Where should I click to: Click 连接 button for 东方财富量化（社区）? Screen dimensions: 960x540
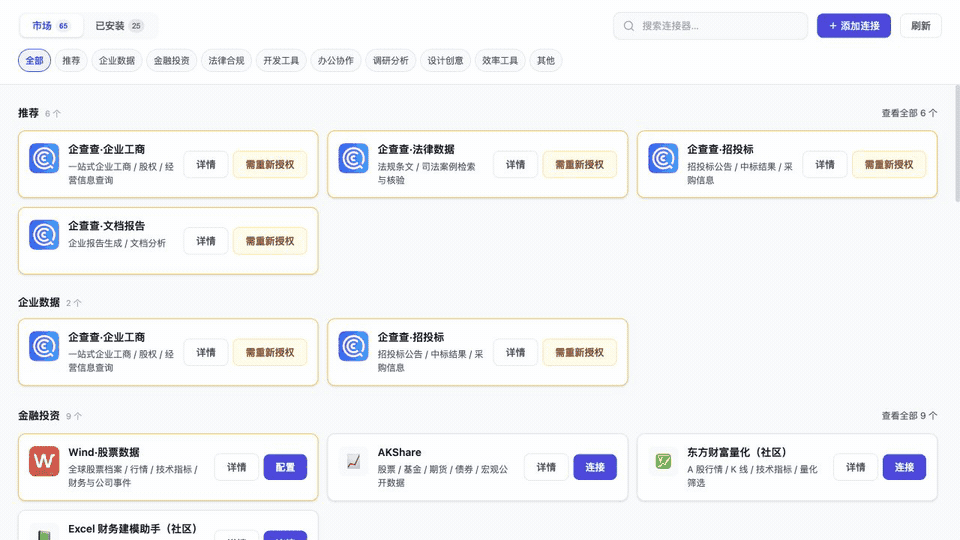tap(904, 467)
